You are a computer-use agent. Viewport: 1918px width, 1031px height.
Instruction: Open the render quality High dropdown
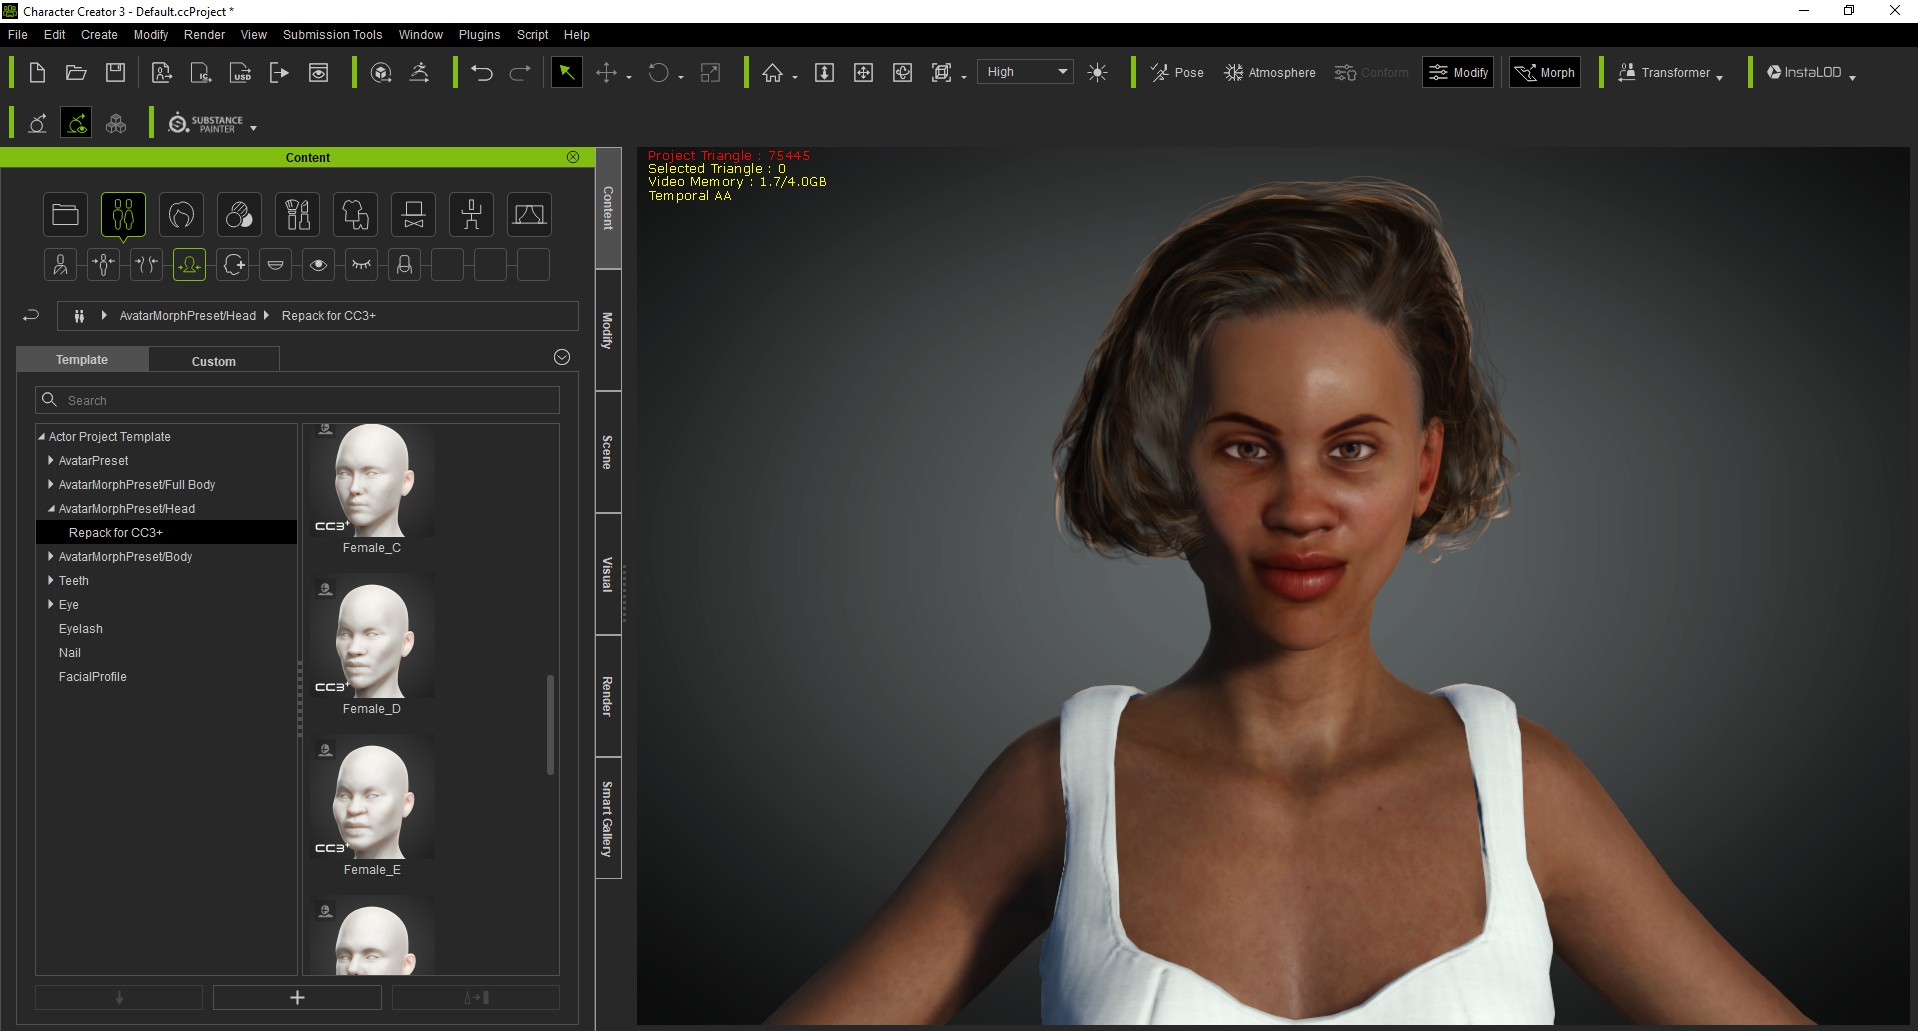click(x=1026, y=72)
